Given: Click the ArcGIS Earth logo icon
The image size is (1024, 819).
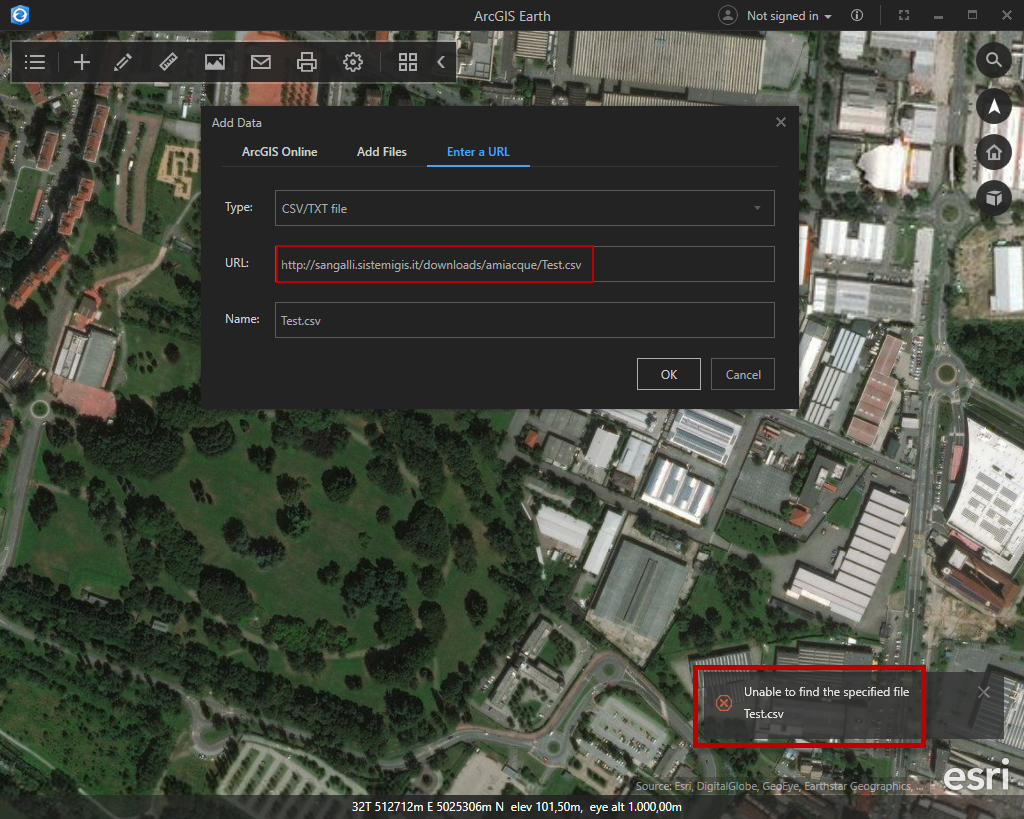Looking at the screenshot, I should click(20, 14).
